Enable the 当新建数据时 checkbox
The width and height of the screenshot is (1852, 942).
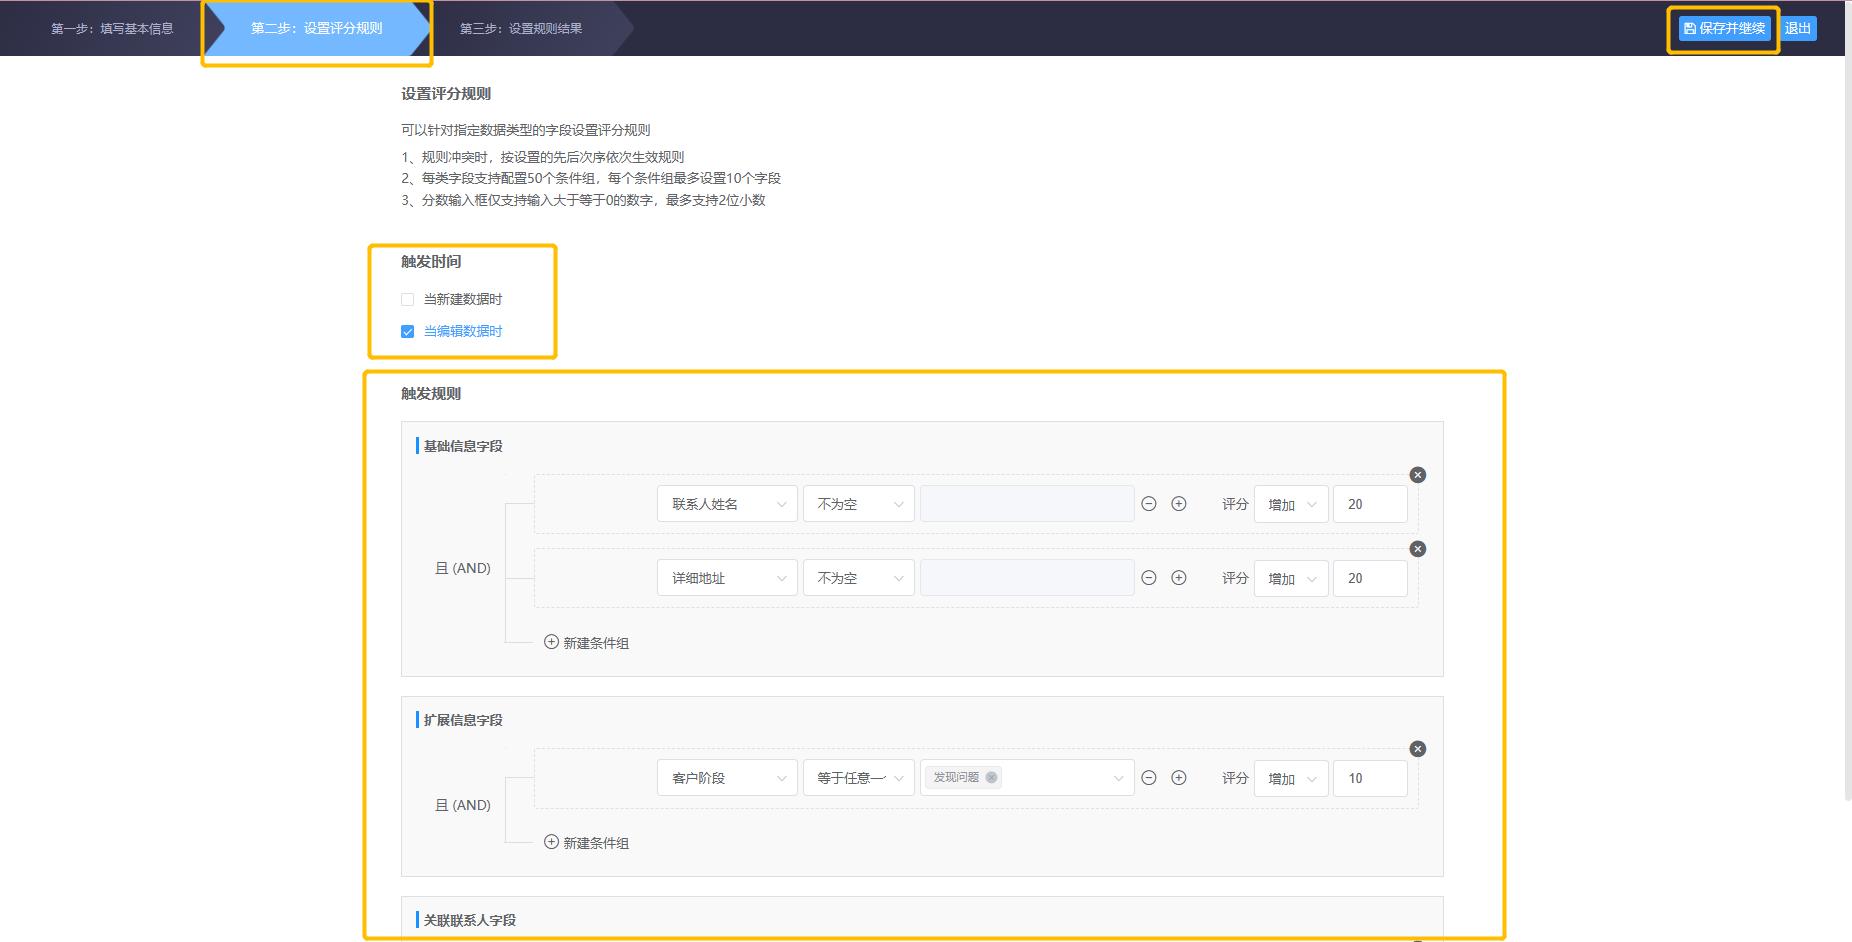click(408, 299)
